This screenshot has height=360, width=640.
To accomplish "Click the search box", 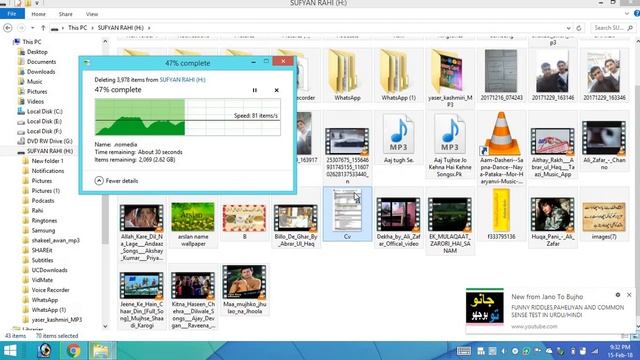I will click(x=612, y=28).
